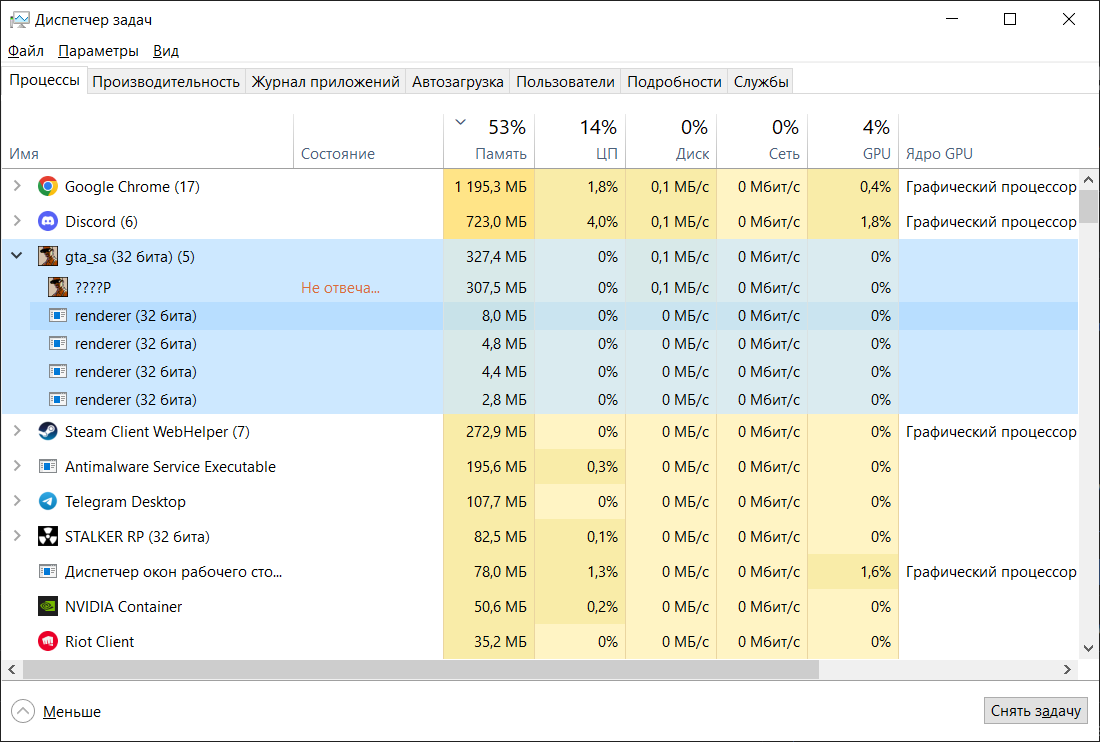Click the STALKER RP radiation icon
Image resolution: width=1100 pixels, height=742 pixels.
pos(48,537)
